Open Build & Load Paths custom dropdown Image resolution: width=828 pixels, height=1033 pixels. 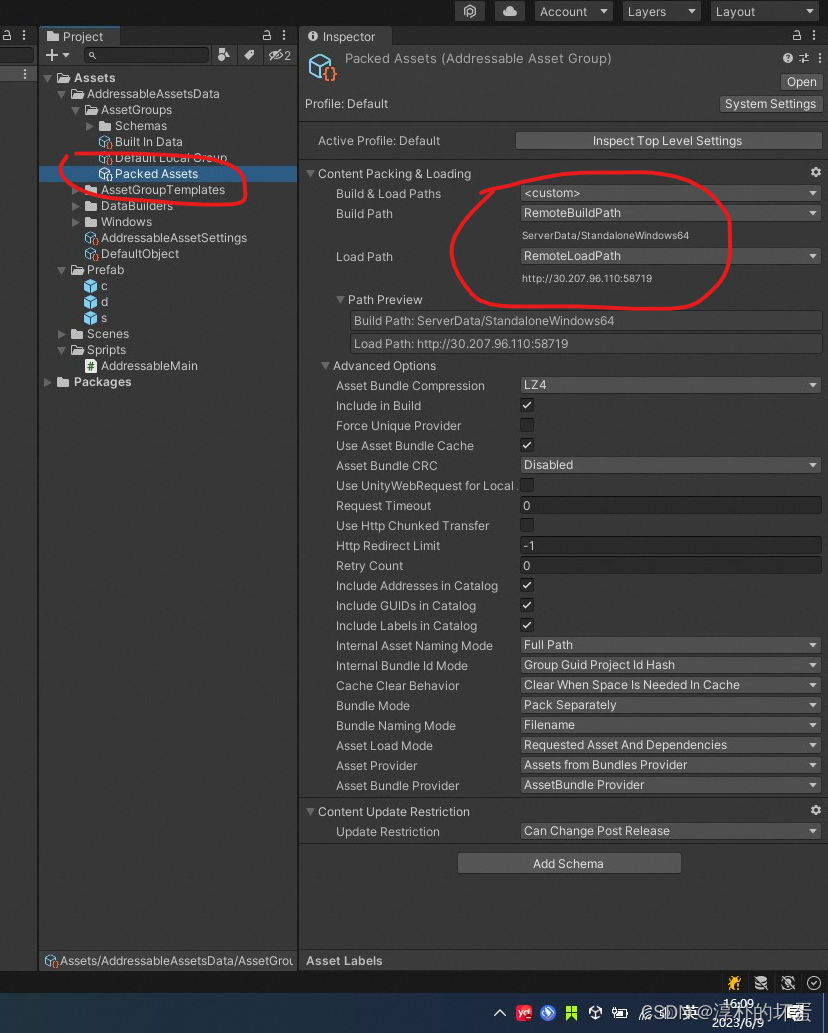pos(671,193)
